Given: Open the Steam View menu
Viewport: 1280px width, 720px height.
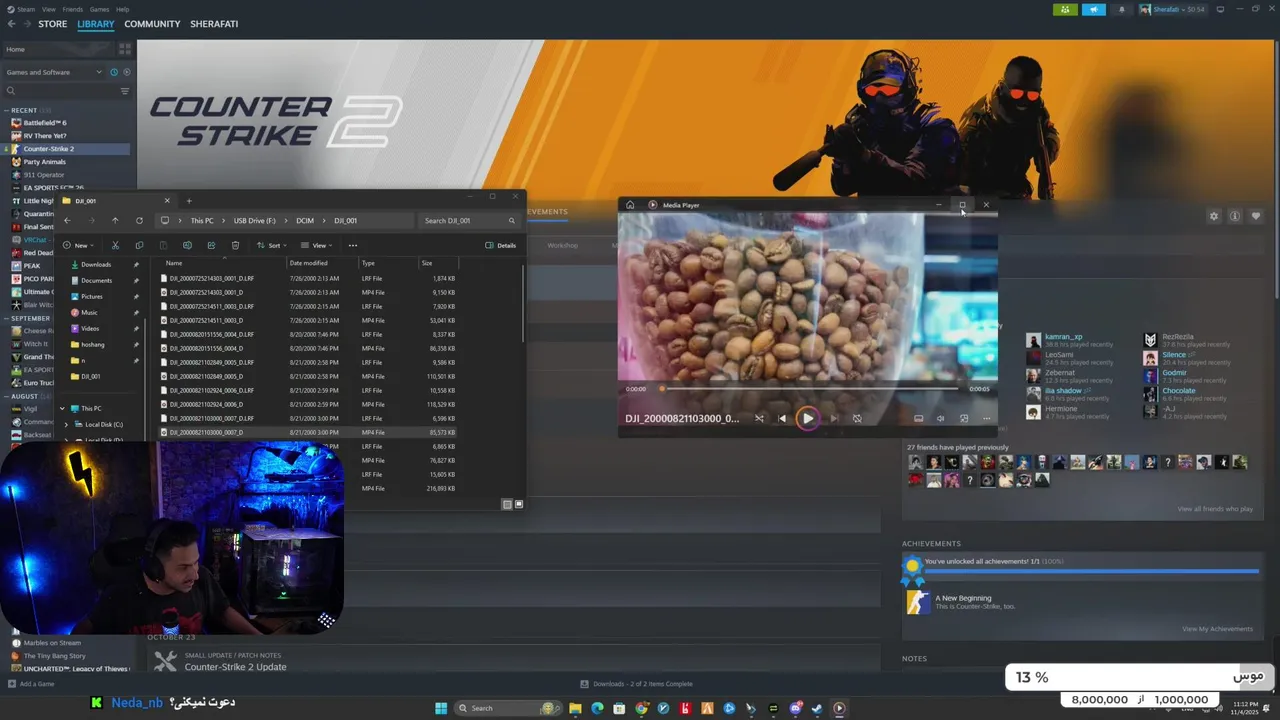Looking at the screenshot, I should [48, 9].
